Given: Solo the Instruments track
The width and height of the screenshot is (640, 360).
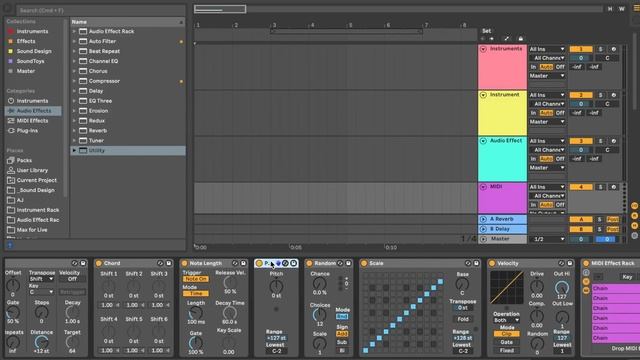Looking at the screenshot, I should (600, 49).
